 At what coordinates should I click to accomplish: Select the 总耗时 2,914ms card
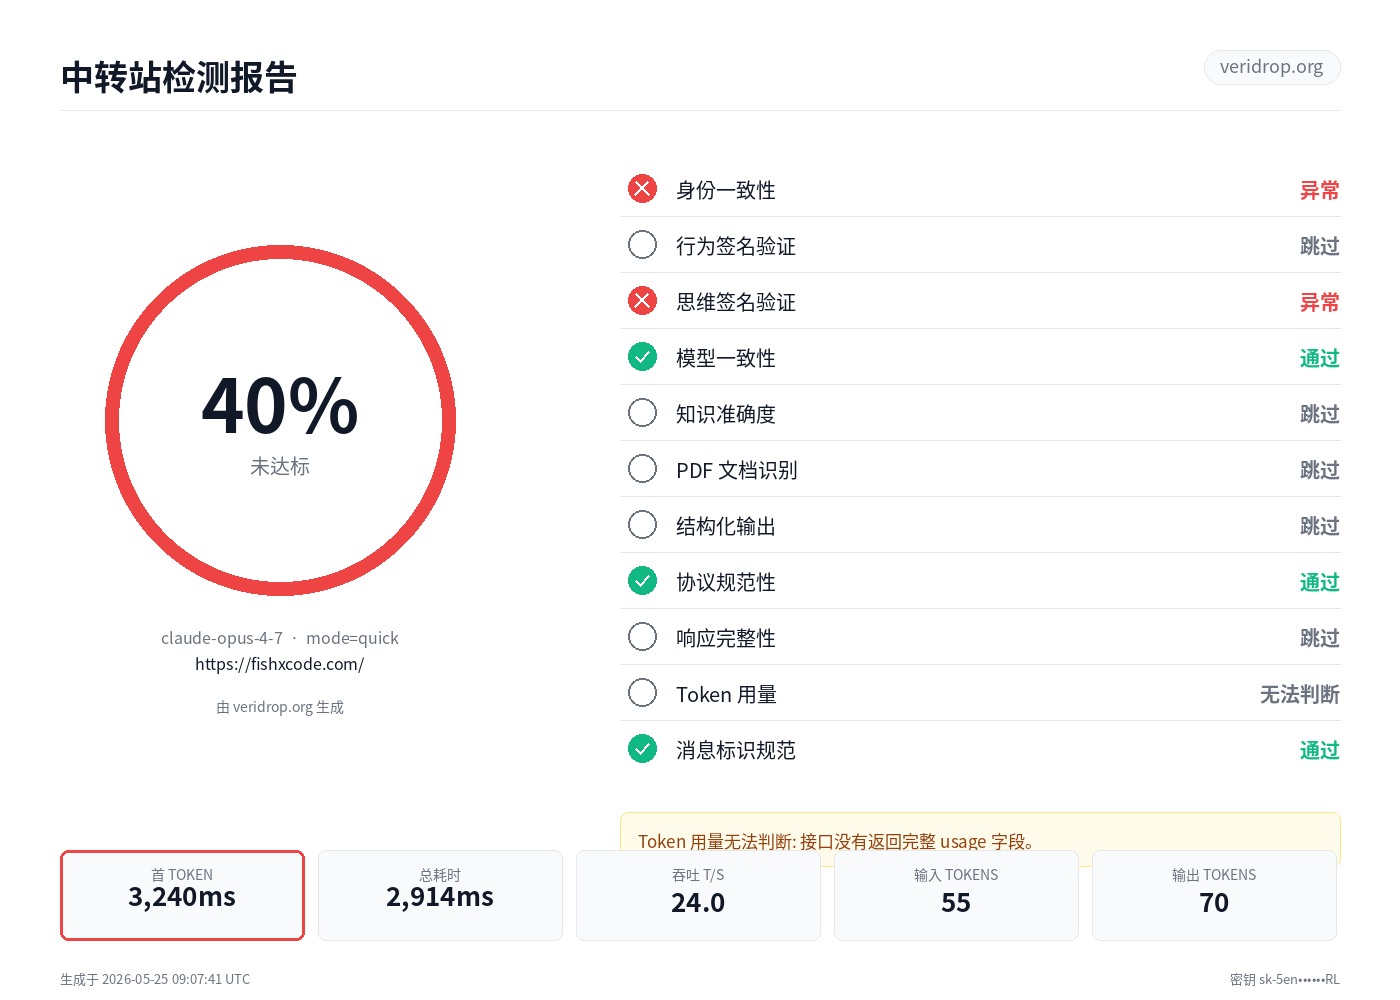click(440, 895)
